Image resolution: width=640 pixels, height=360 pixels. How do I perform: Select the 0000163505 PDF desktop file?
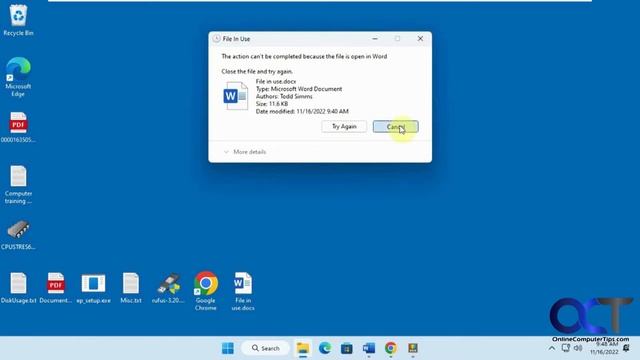pyautogui.click(x=18, y=127)
